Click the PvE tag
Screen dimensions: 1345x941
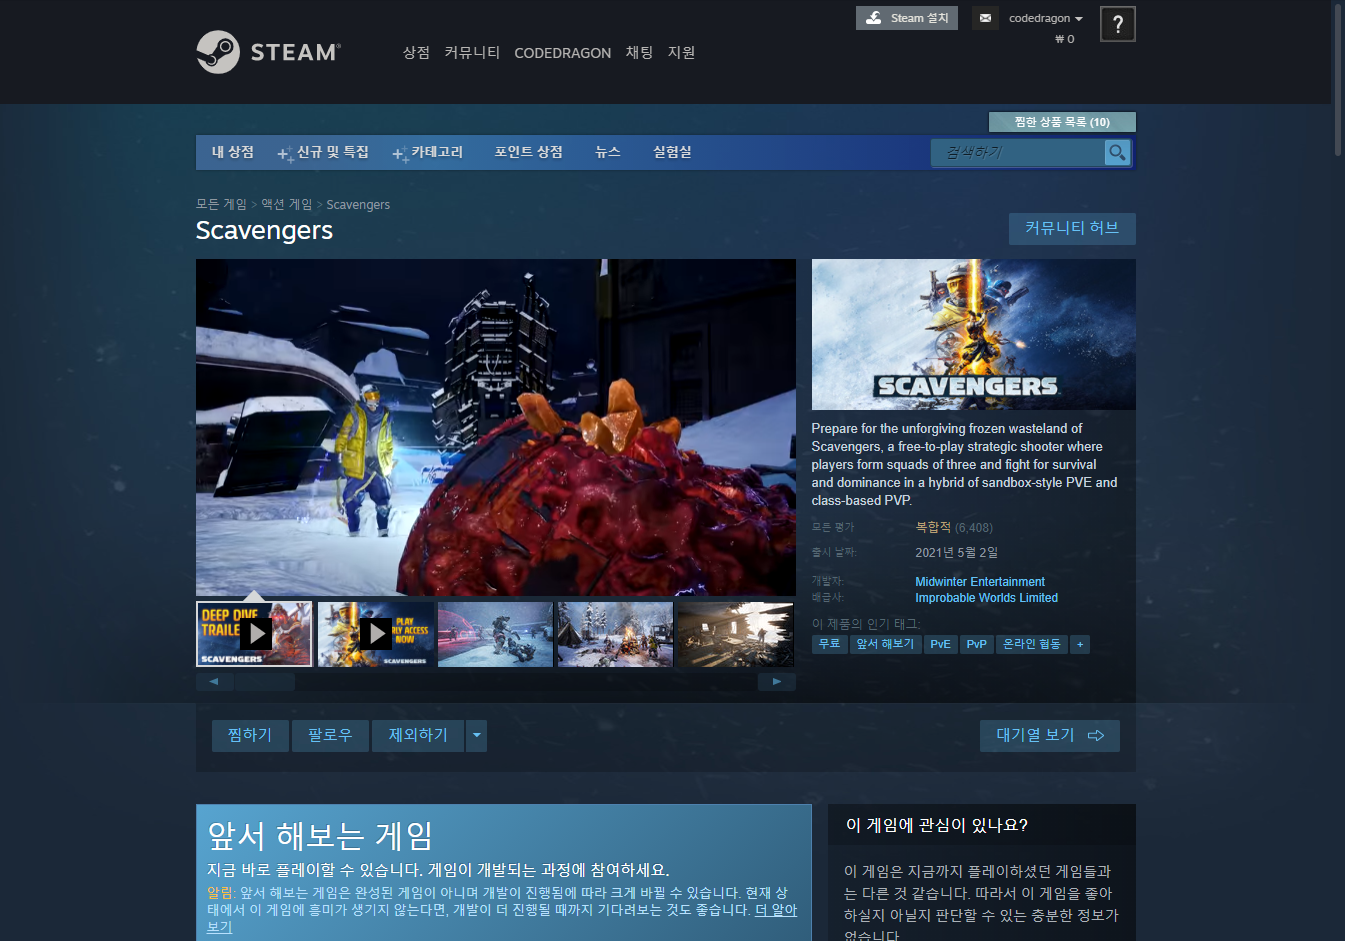(x=940, y=644)
